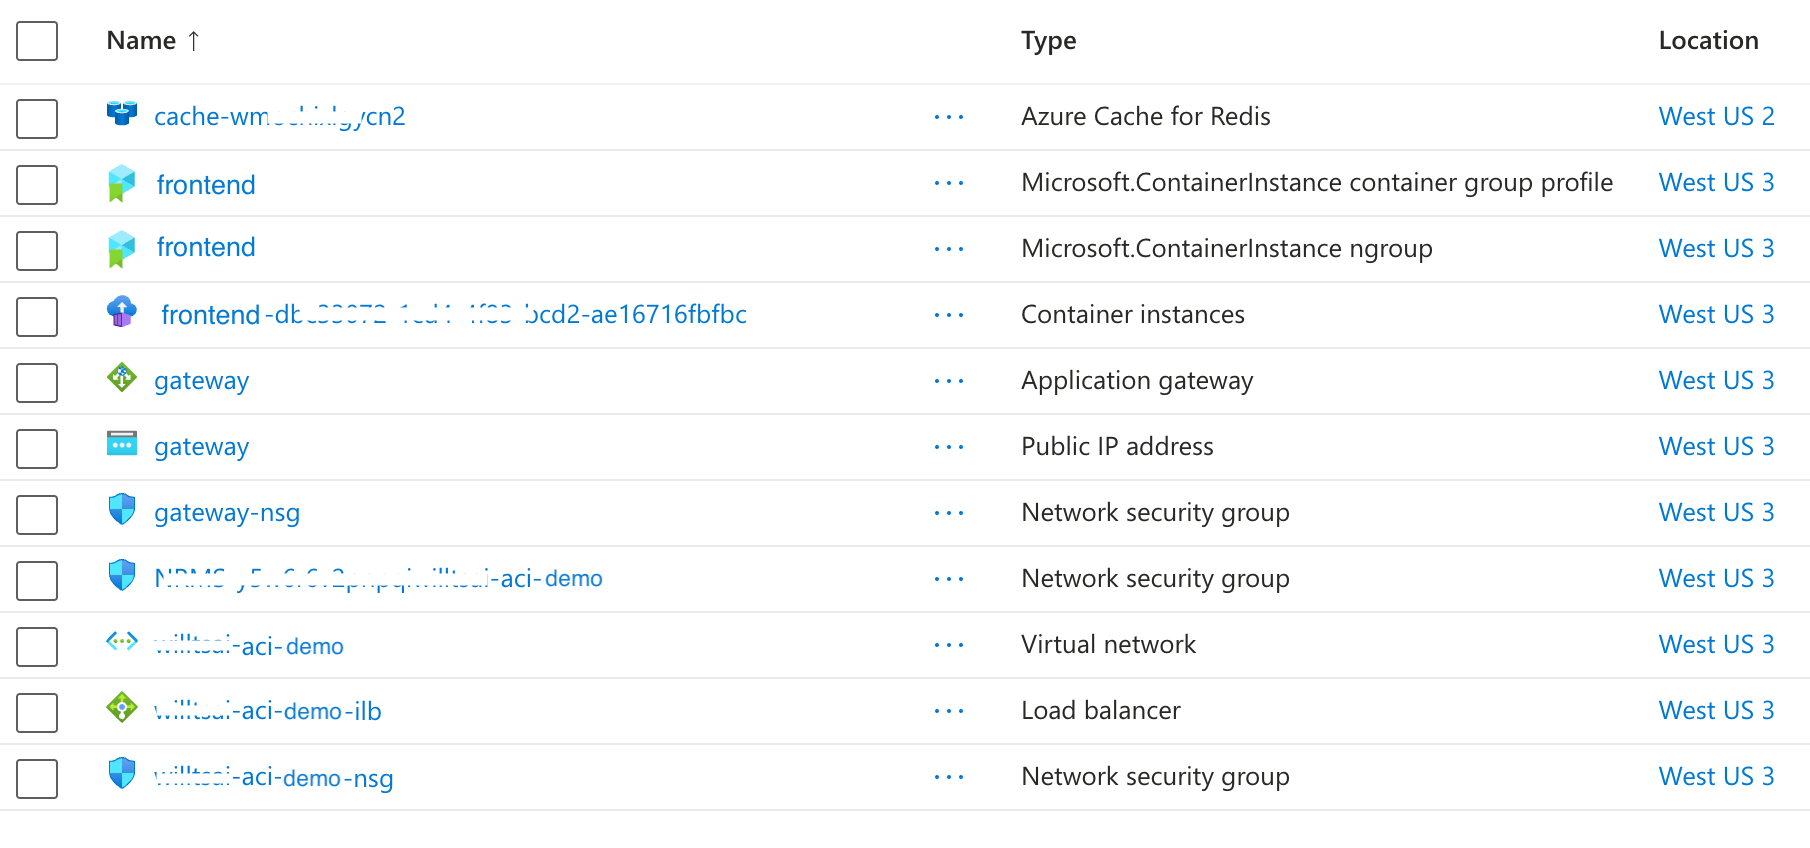Open more options for container group profile row
Screen dimensions: 1810x848
948,183
